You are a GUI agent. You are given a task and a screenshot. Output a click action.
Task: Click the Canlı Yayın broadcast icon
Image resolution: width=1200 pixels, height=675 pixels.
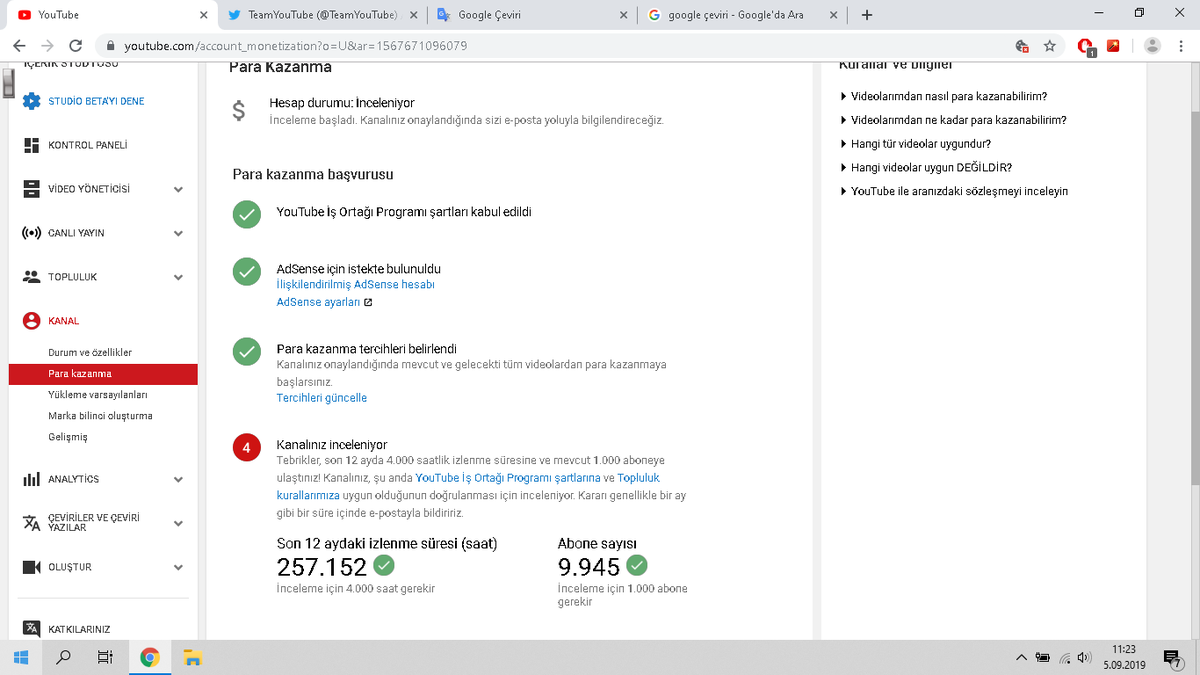click(31, 233)
